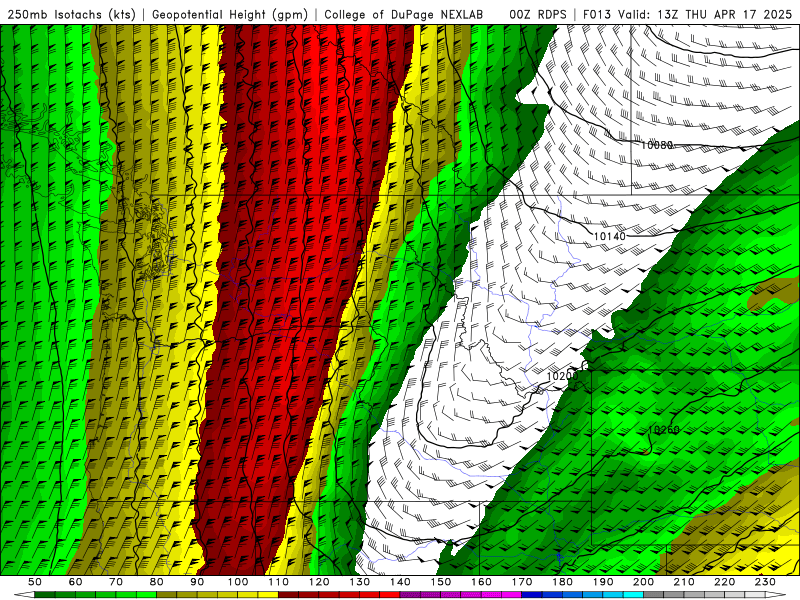Click the dark blue swatch right of 170

[532, 595]
